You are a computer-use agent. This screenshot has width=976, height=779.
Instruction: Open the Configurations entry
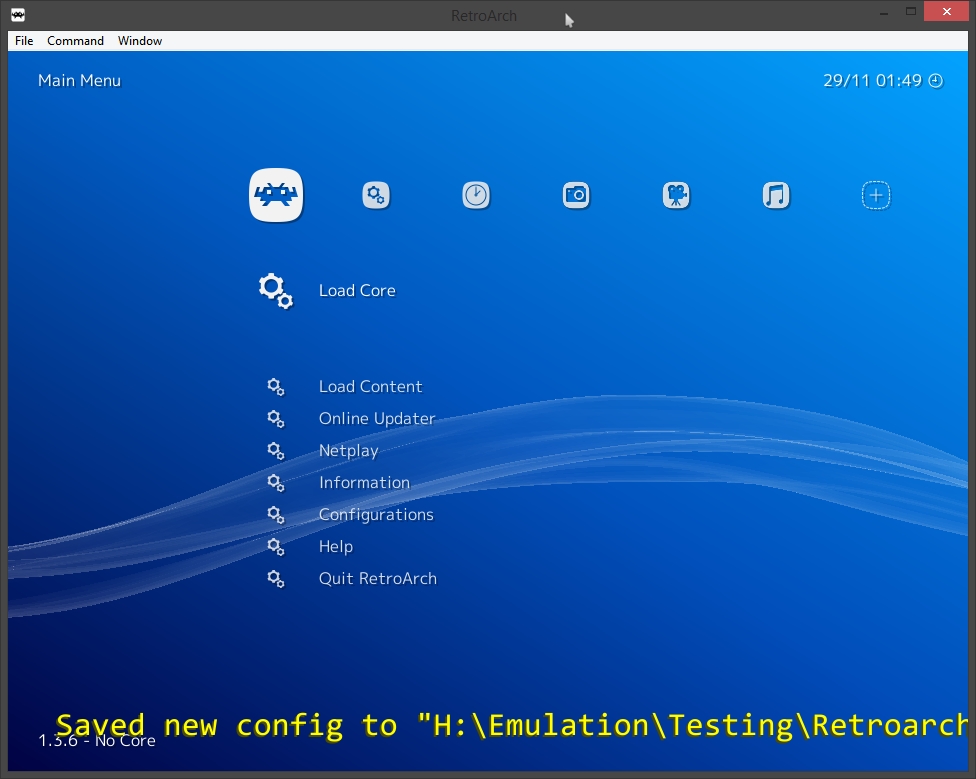376,515
